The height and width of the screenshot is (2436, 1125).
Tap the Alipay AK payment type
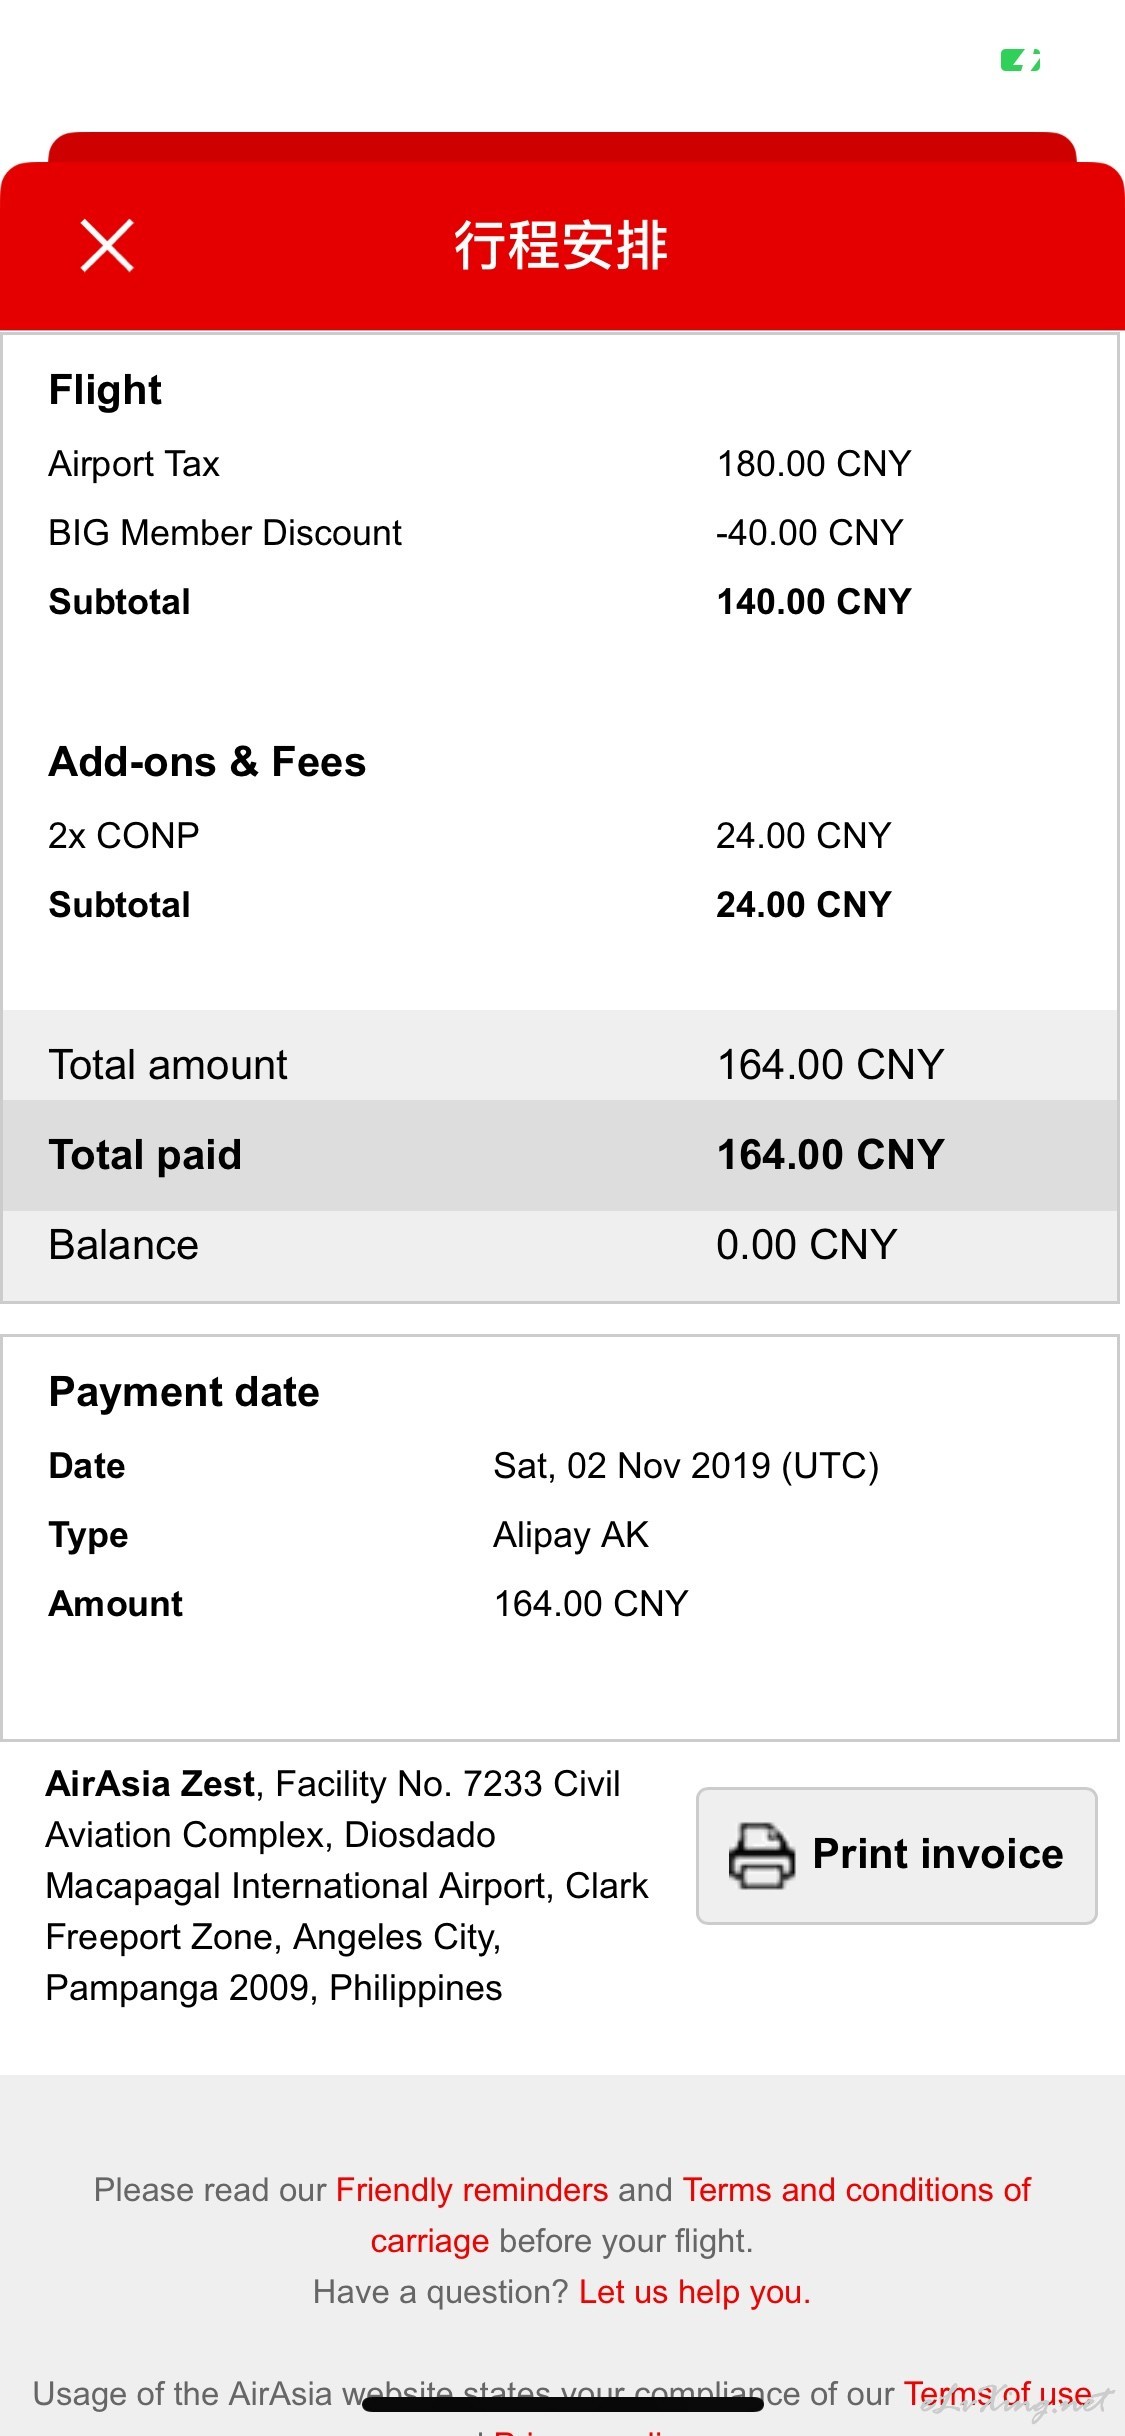point(571,1535)
